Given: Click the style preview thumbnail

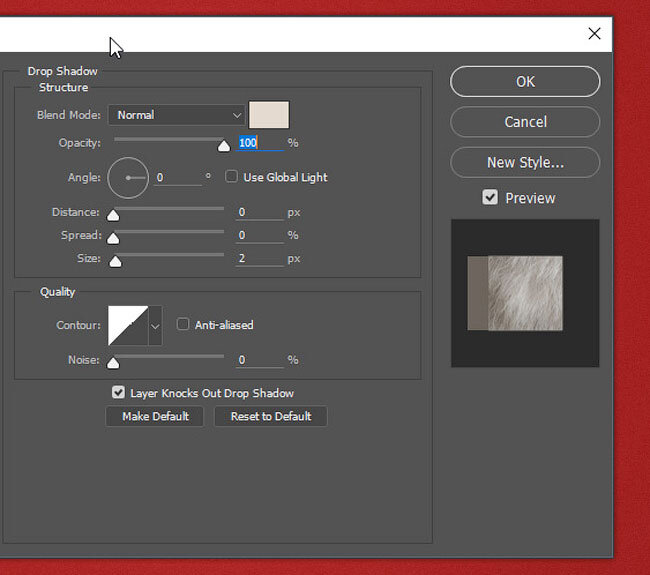Looking at the screenshot, I should [x=525, y=293].
